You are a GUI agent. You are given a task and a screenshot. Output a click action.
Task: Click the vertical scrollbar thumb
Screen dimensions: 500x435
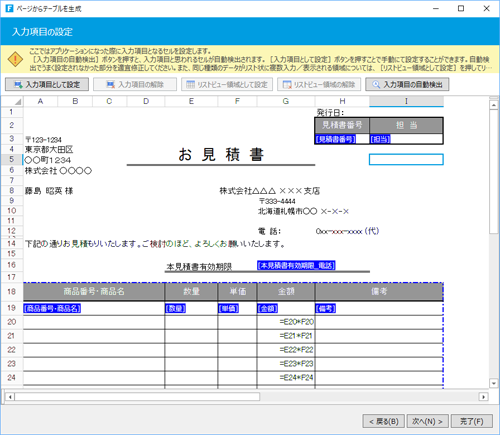(494, 172)
